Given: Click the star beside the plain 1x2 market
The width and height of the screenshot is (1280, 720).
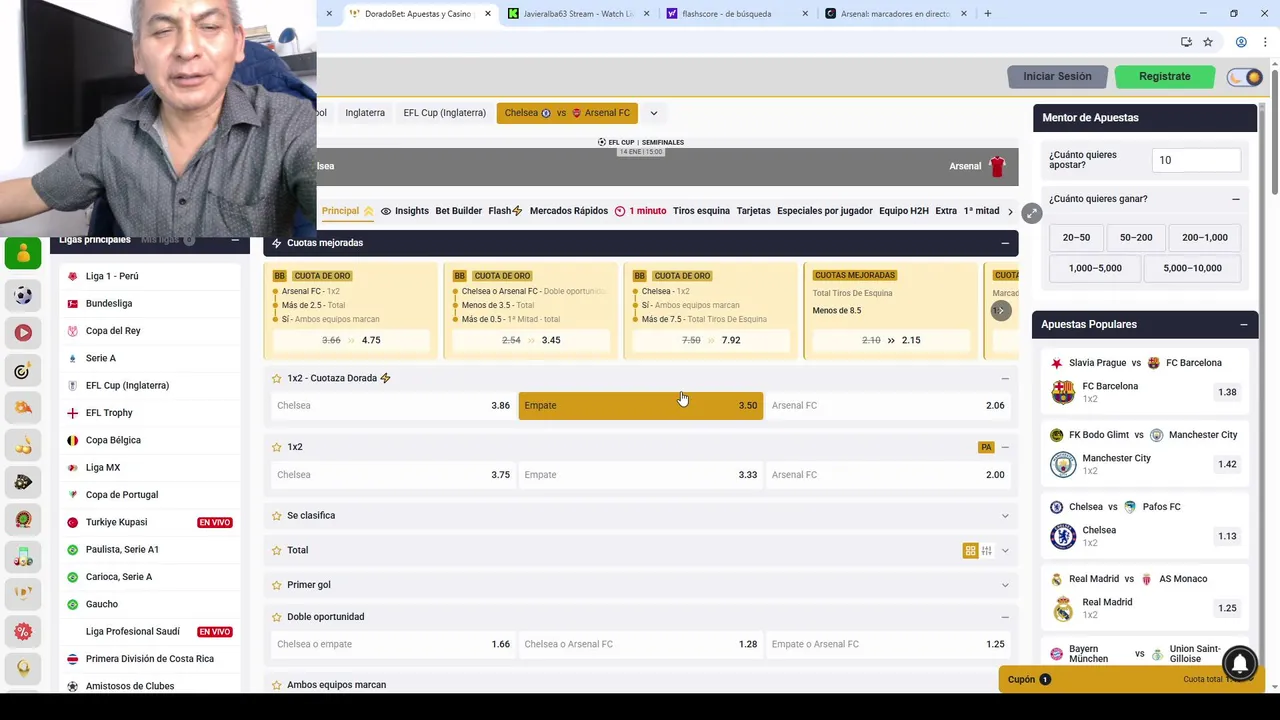Looking at the screenshot, I should [x=277, y=447].
